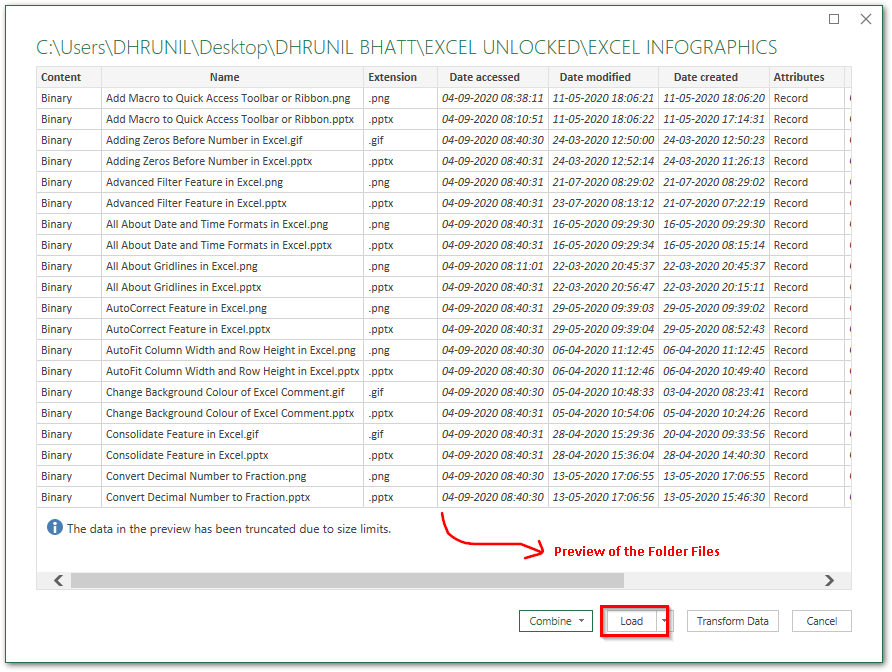
Task: Click the Load button
Action: tap(631, 621)
